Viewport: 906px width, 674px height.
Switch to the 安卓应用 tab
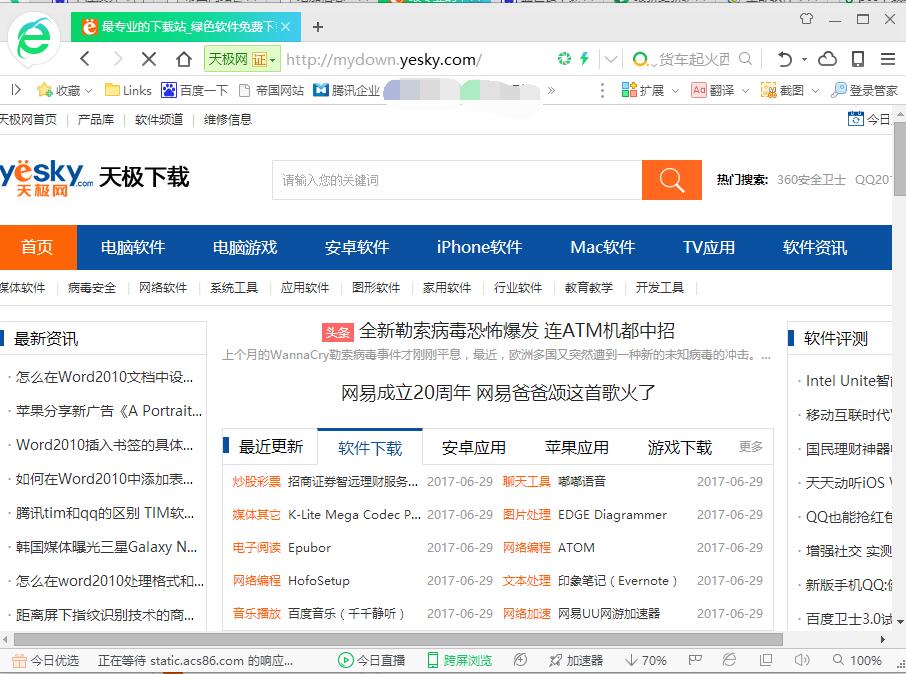pyautogui.click(x=474, y=447)
